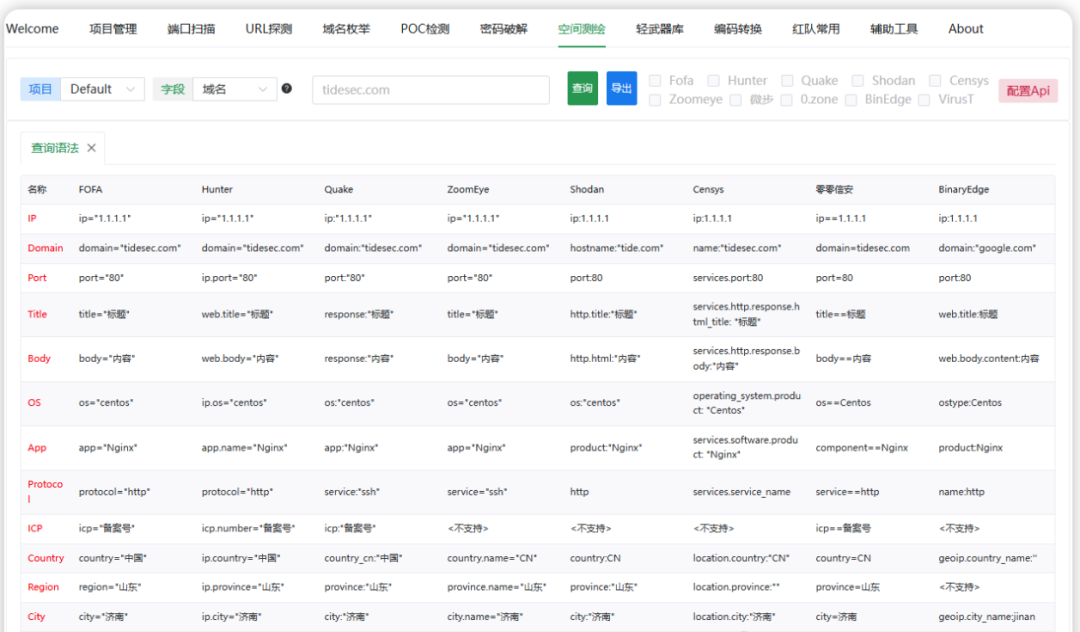Click BinaryEdge cell ostype:Centos
1080x632 pixels.
pos(970,402)
